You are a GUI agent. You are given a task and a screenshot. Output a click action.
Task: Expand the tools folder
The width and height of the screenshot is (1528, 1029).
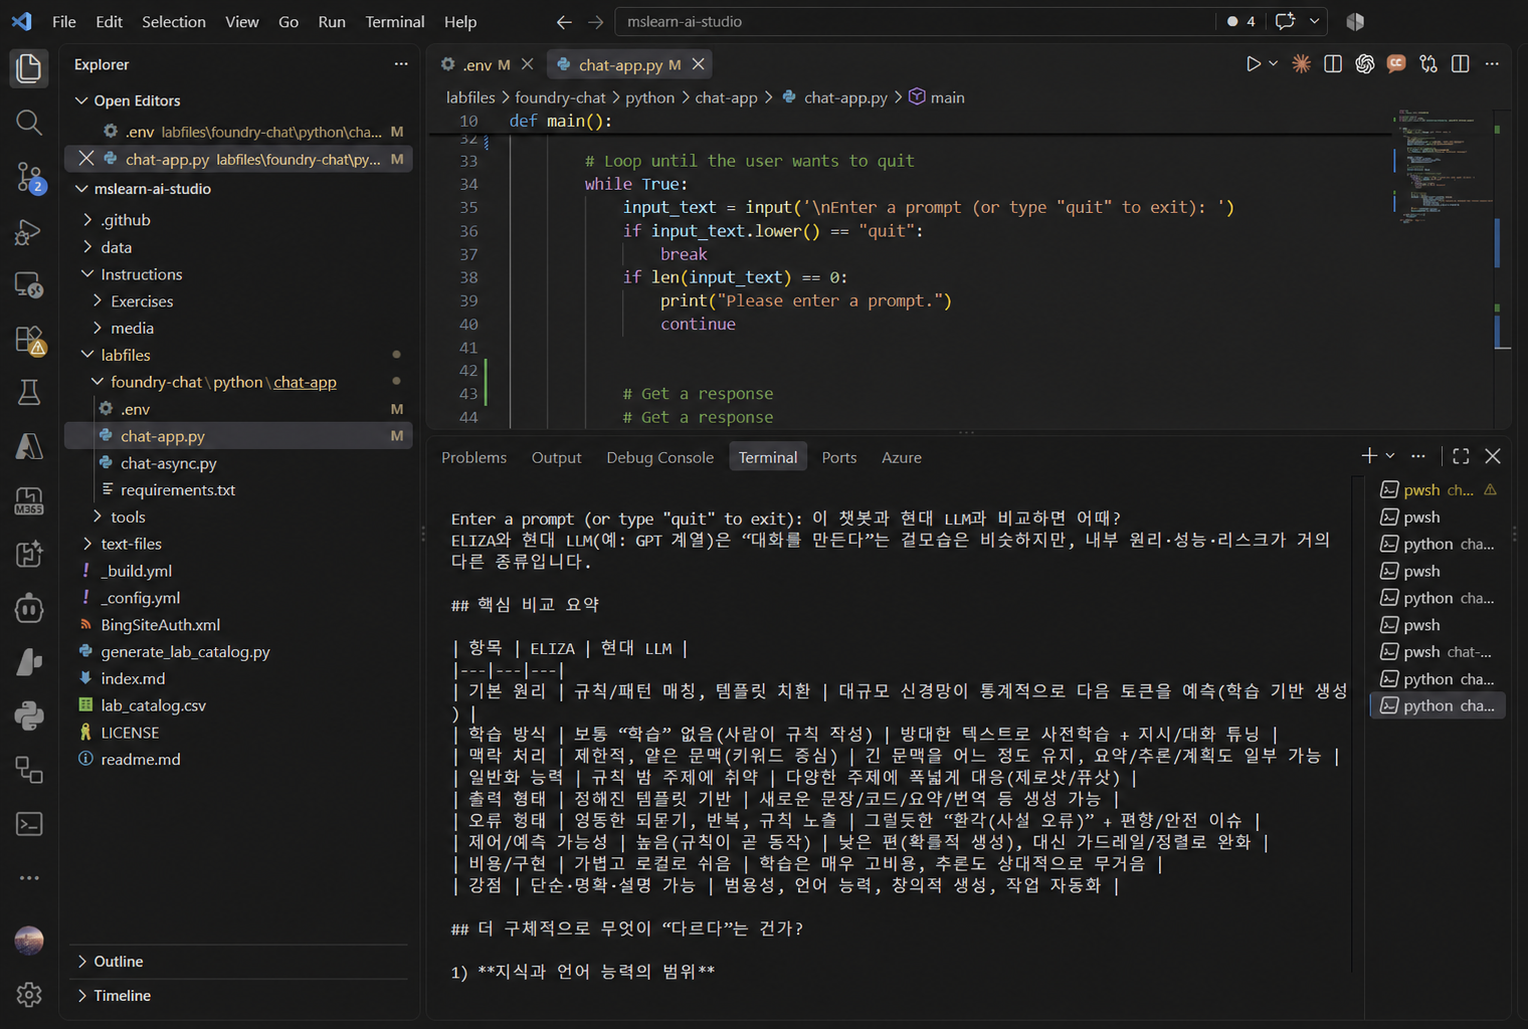click(x=239, y=517)
